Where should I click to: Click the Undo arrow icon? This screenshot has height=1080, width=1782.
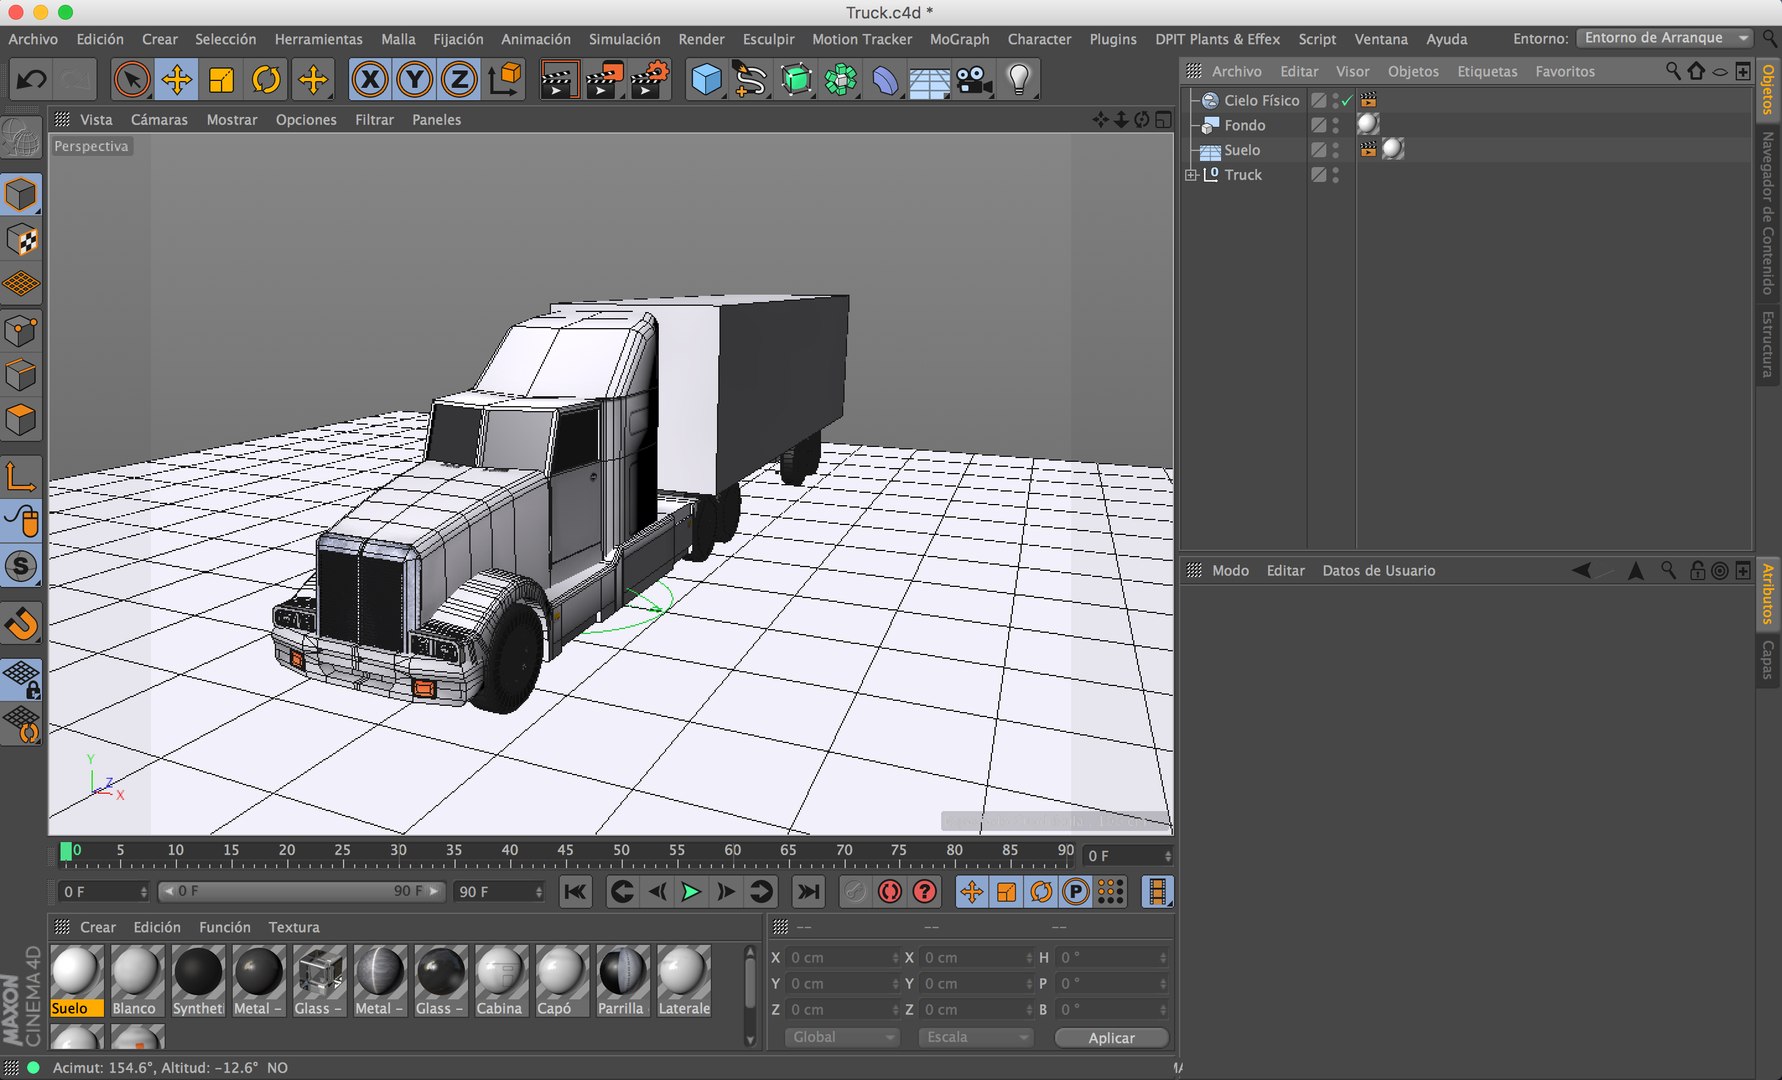tap(31, 79)
